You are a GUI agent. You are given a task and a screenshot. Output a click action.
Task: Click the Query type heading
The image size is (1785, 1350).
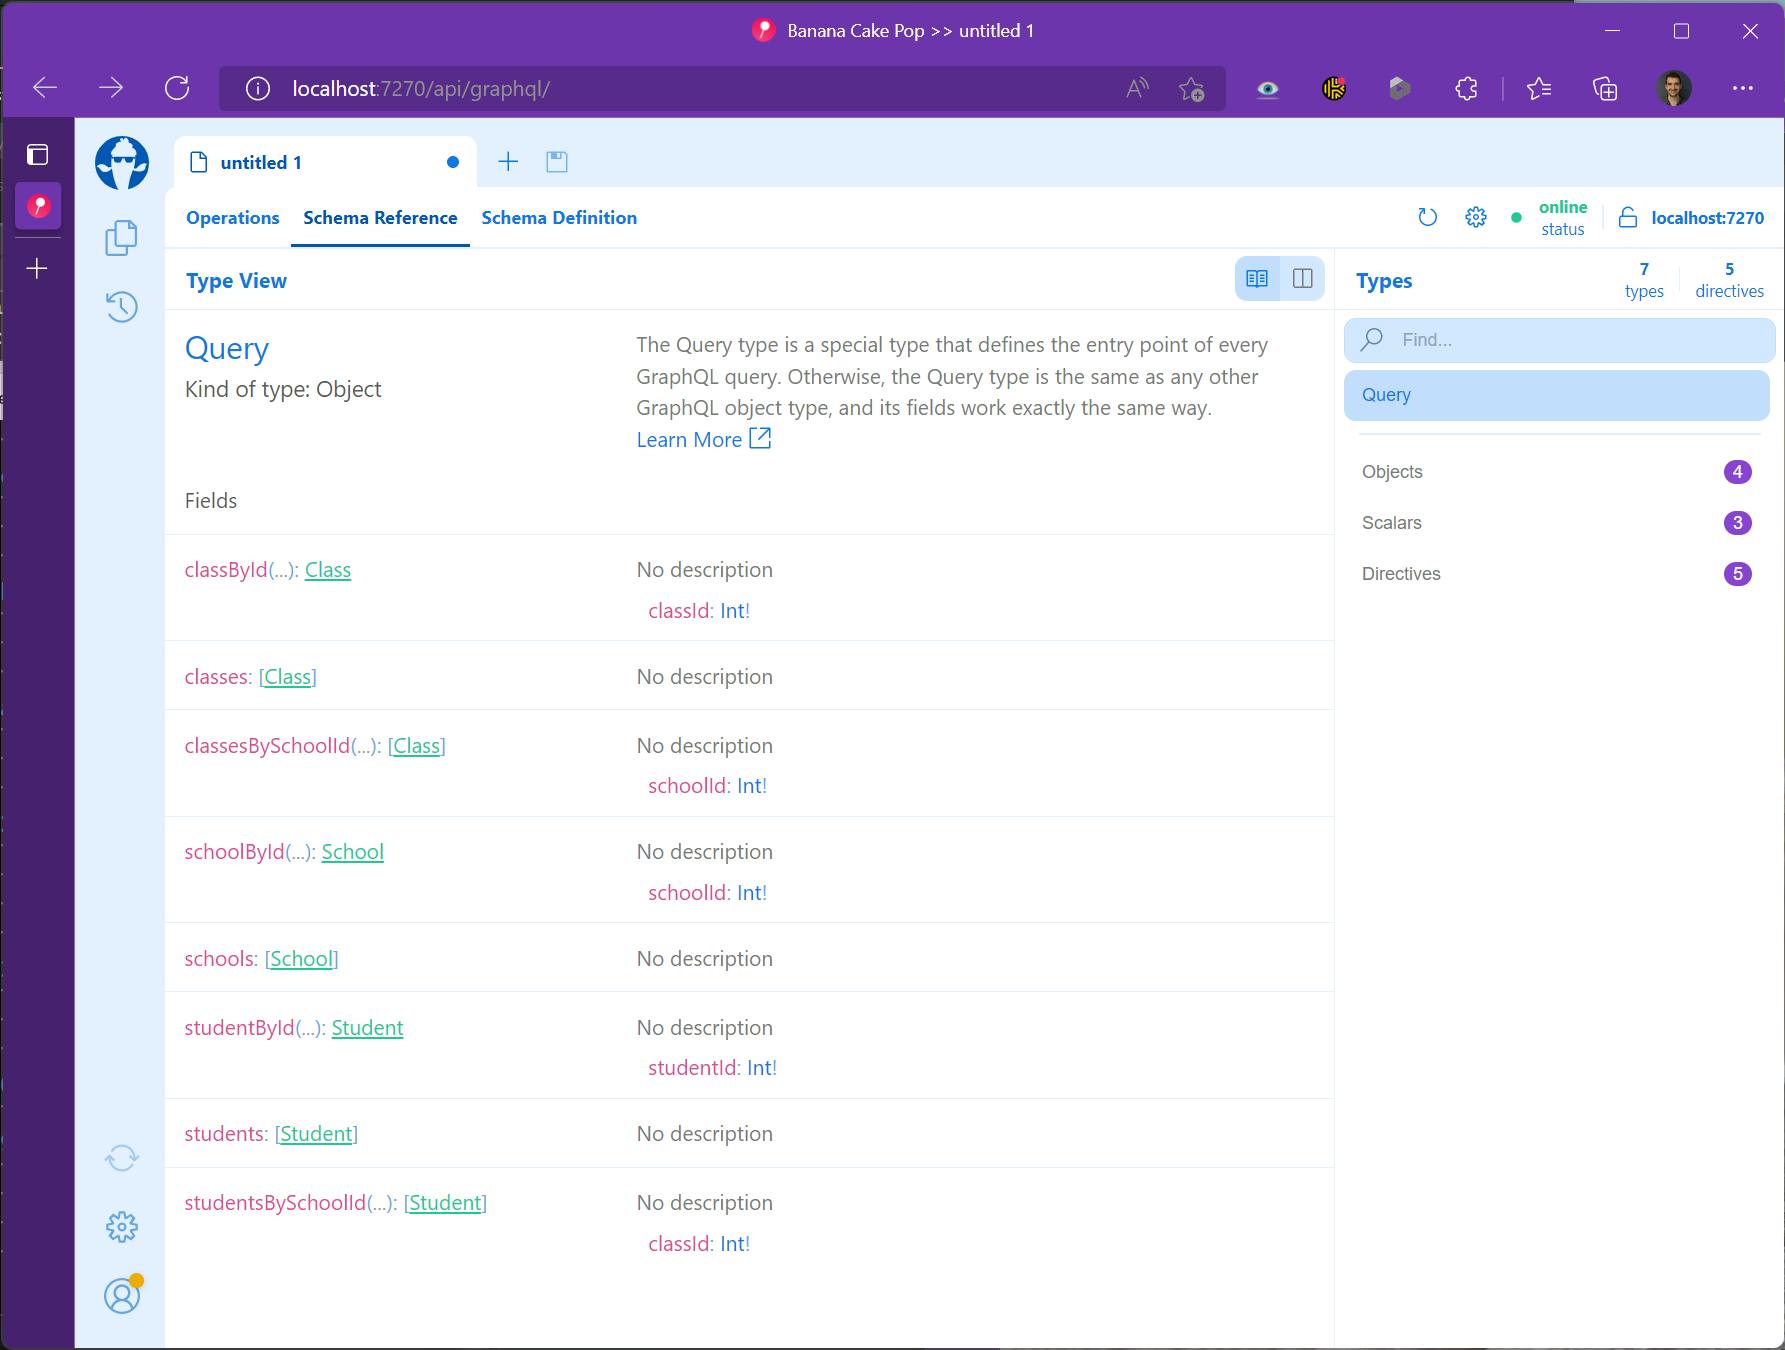pos(227,349)
